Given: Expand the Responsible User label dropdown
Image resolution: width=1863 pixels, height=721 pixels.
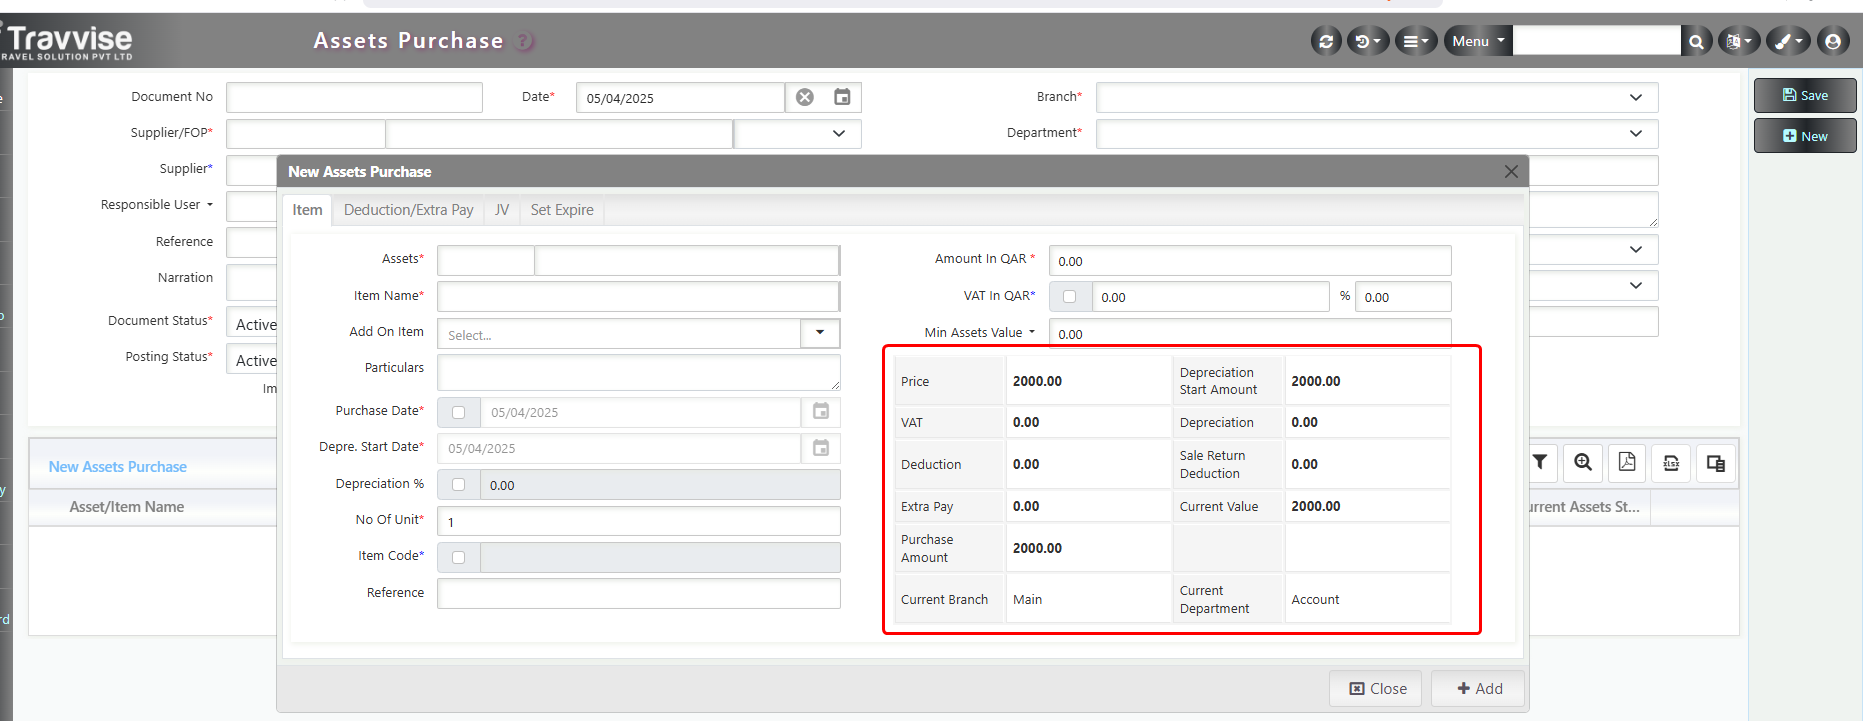Looking at the screenshot, I should pyautogui.click(x=210, y=205).
